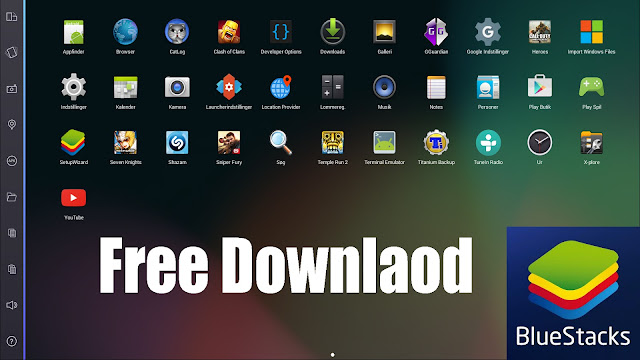Launch the X-plore file manager
The image size is (640, 360).
591,142
